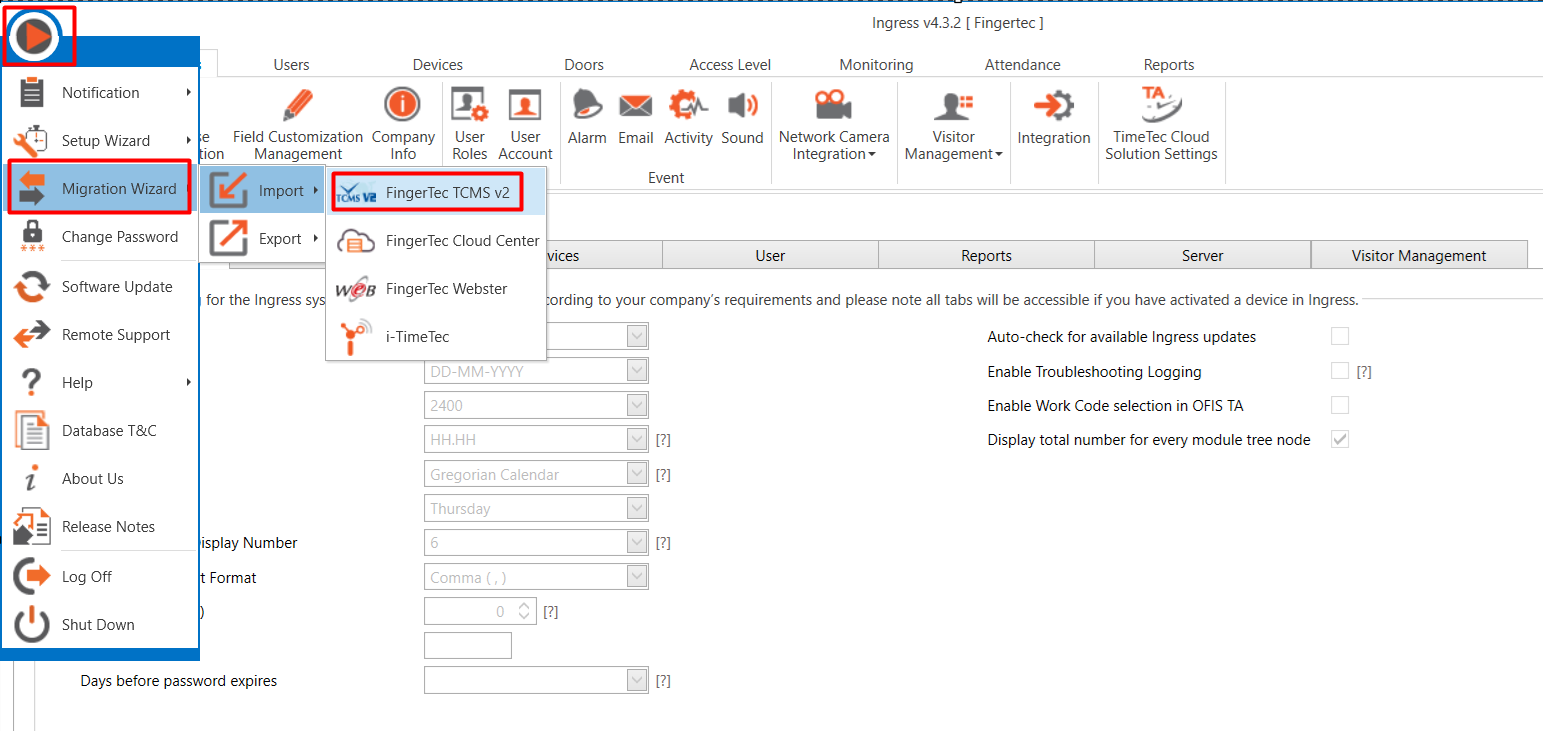Open User Roles ribbon icon
1543x731 pixels.
point(469,124)
